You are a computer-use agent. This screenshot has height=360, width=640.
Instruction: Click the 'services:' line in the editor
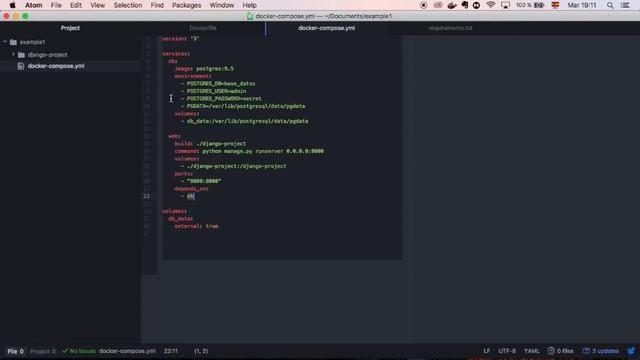click(x=176, y=53)
